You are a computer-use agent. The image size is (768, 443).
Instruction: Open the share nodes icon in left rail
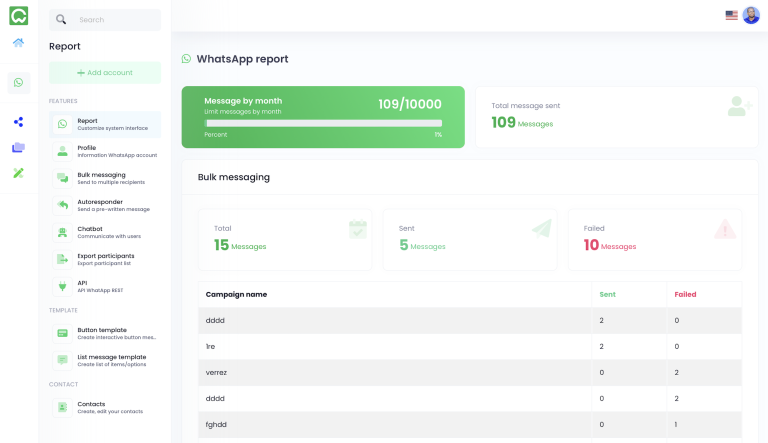[18, 122]
